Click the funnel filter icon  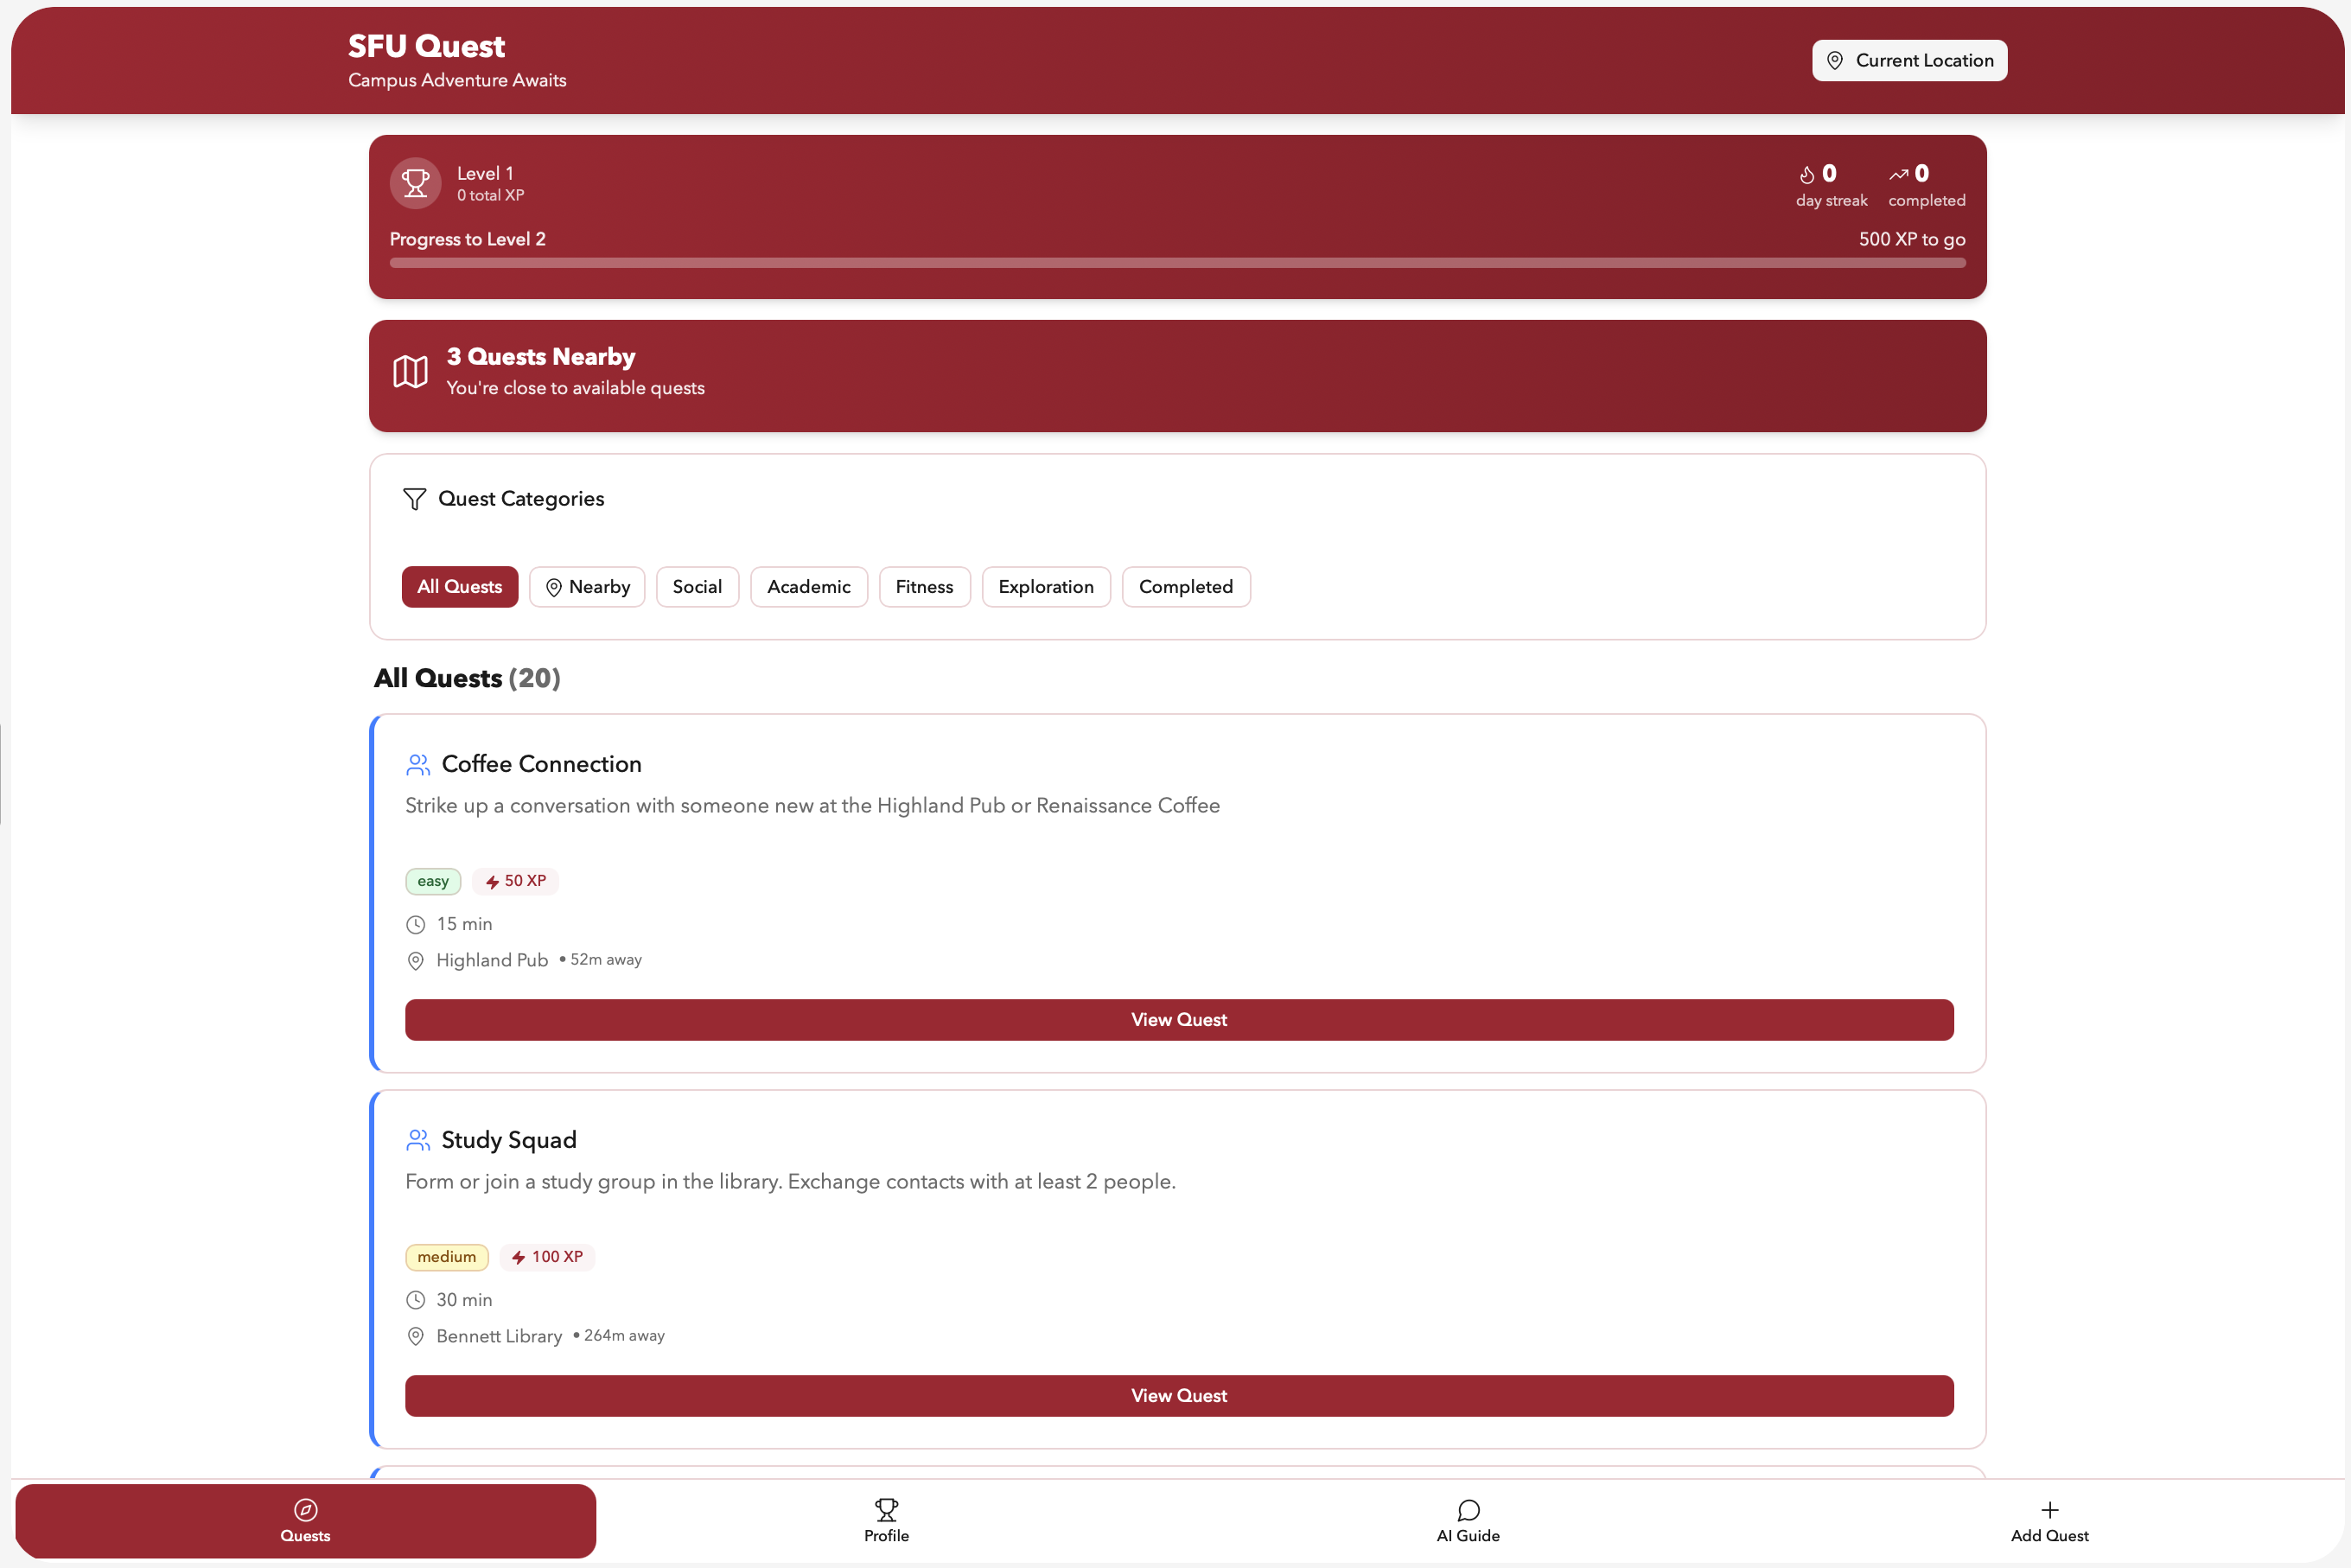(414, 499)
